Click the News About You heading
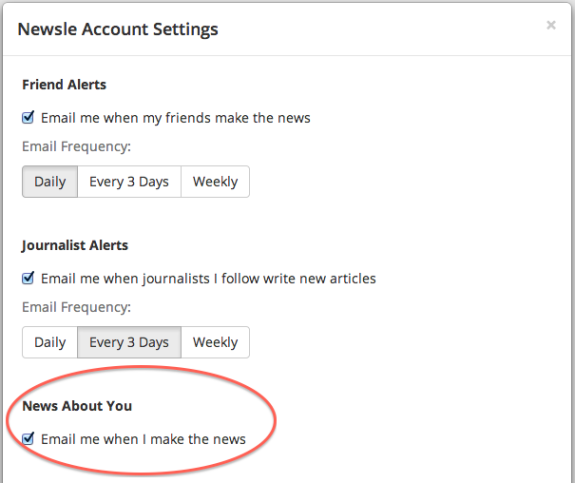 click(x=77, y=406)
